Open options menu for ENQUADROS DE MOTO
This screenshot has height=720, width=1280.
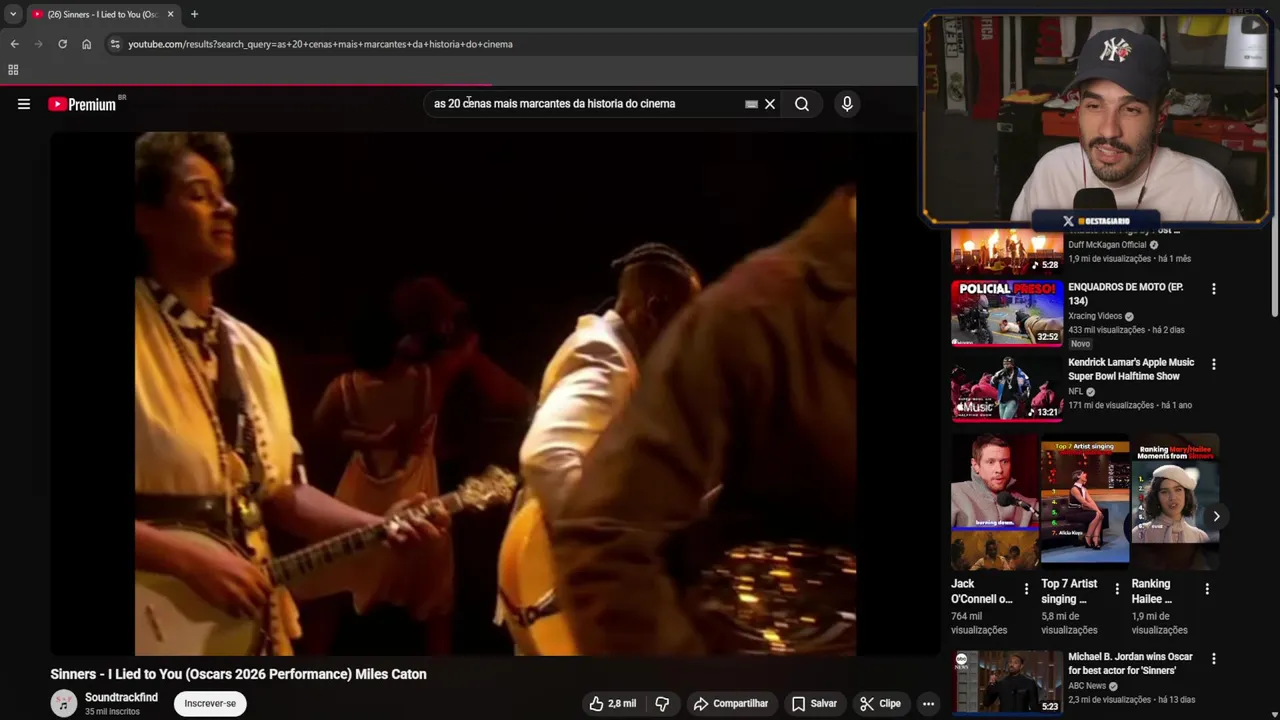[x=1214, y=289]
